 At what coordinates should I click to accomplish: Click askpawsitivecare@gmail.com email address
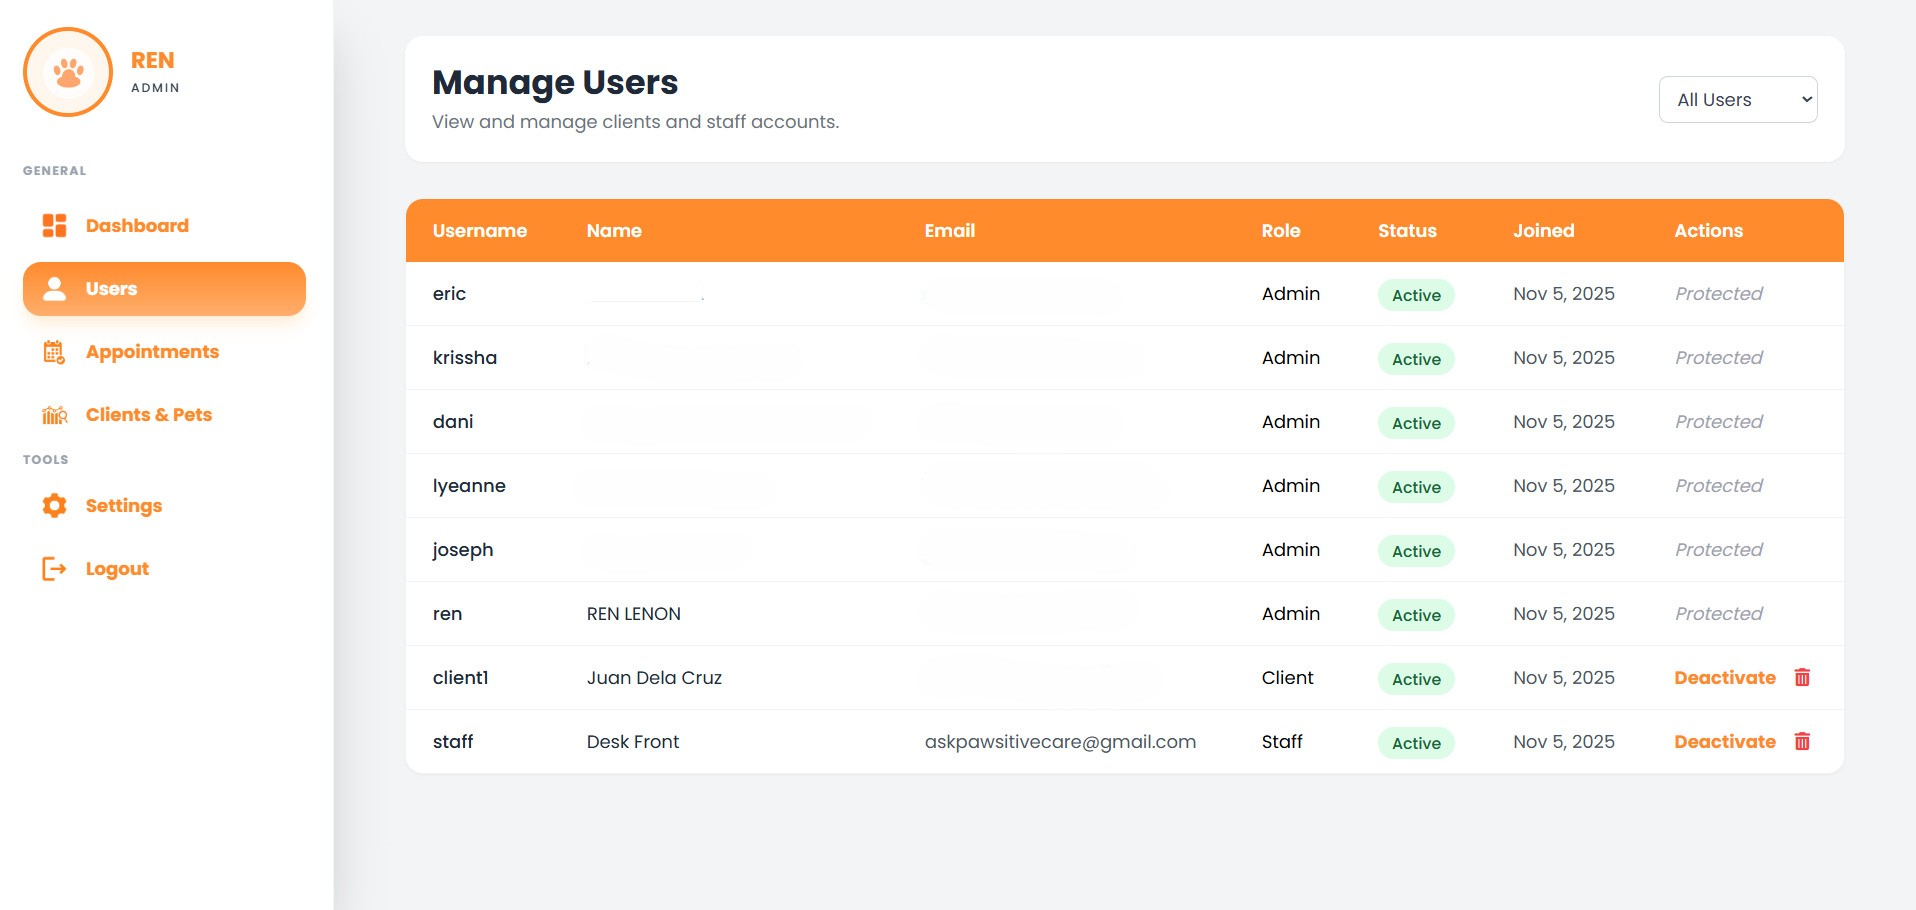(1060, 742)
